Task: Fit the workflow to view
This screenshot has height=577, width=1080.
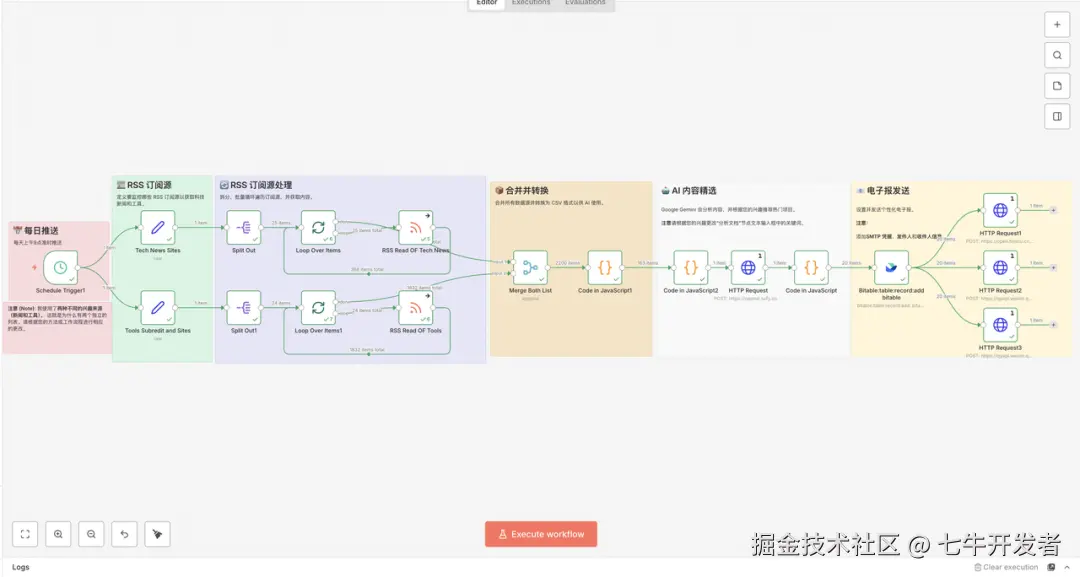Action: (25, 534)
